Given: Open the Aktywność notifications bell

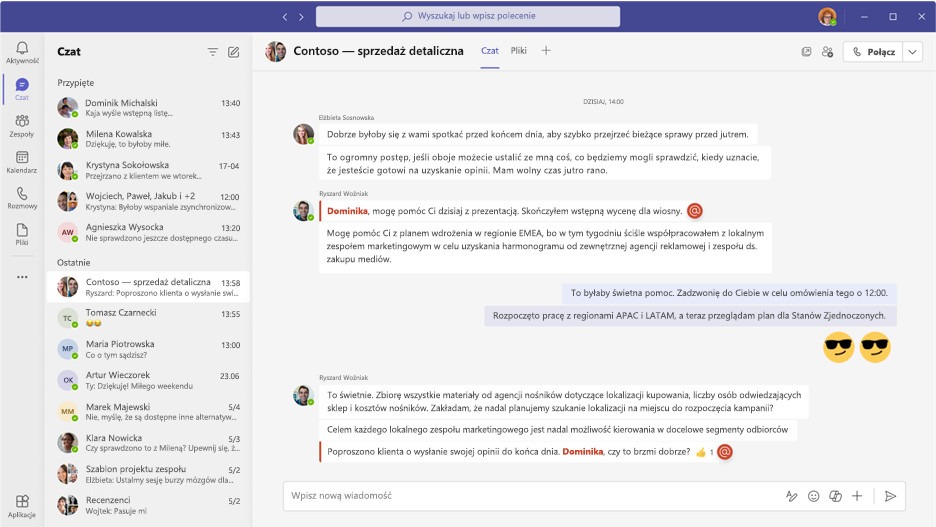Looking at the screenshot, I should point(22,52).
